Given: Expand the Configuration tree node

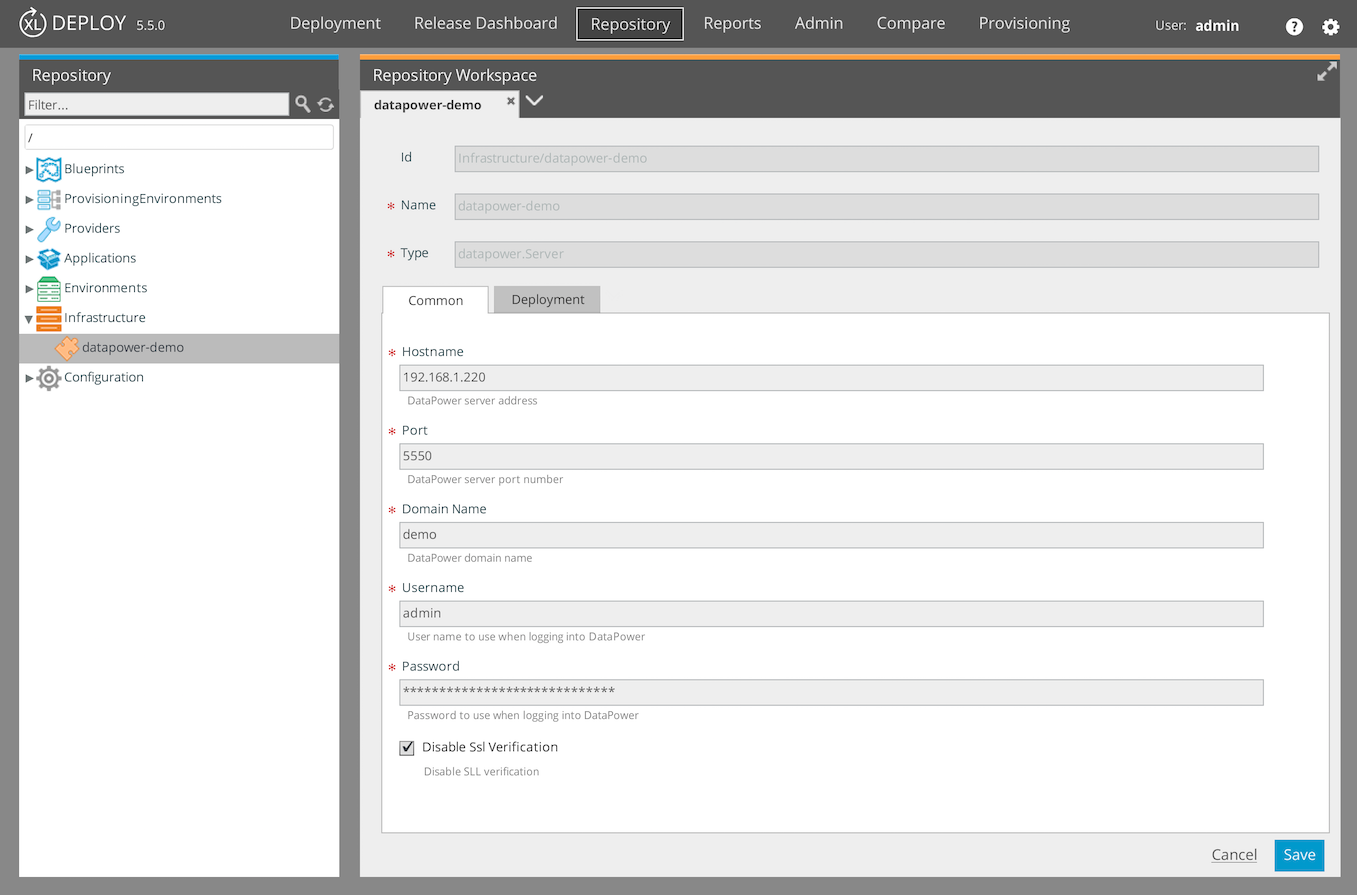Looking at the screenshot, I should click(x=30, y=378).
